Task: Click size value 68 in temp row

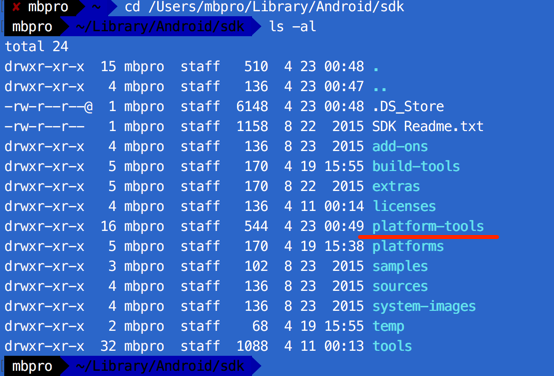Action: coord(260,326)
